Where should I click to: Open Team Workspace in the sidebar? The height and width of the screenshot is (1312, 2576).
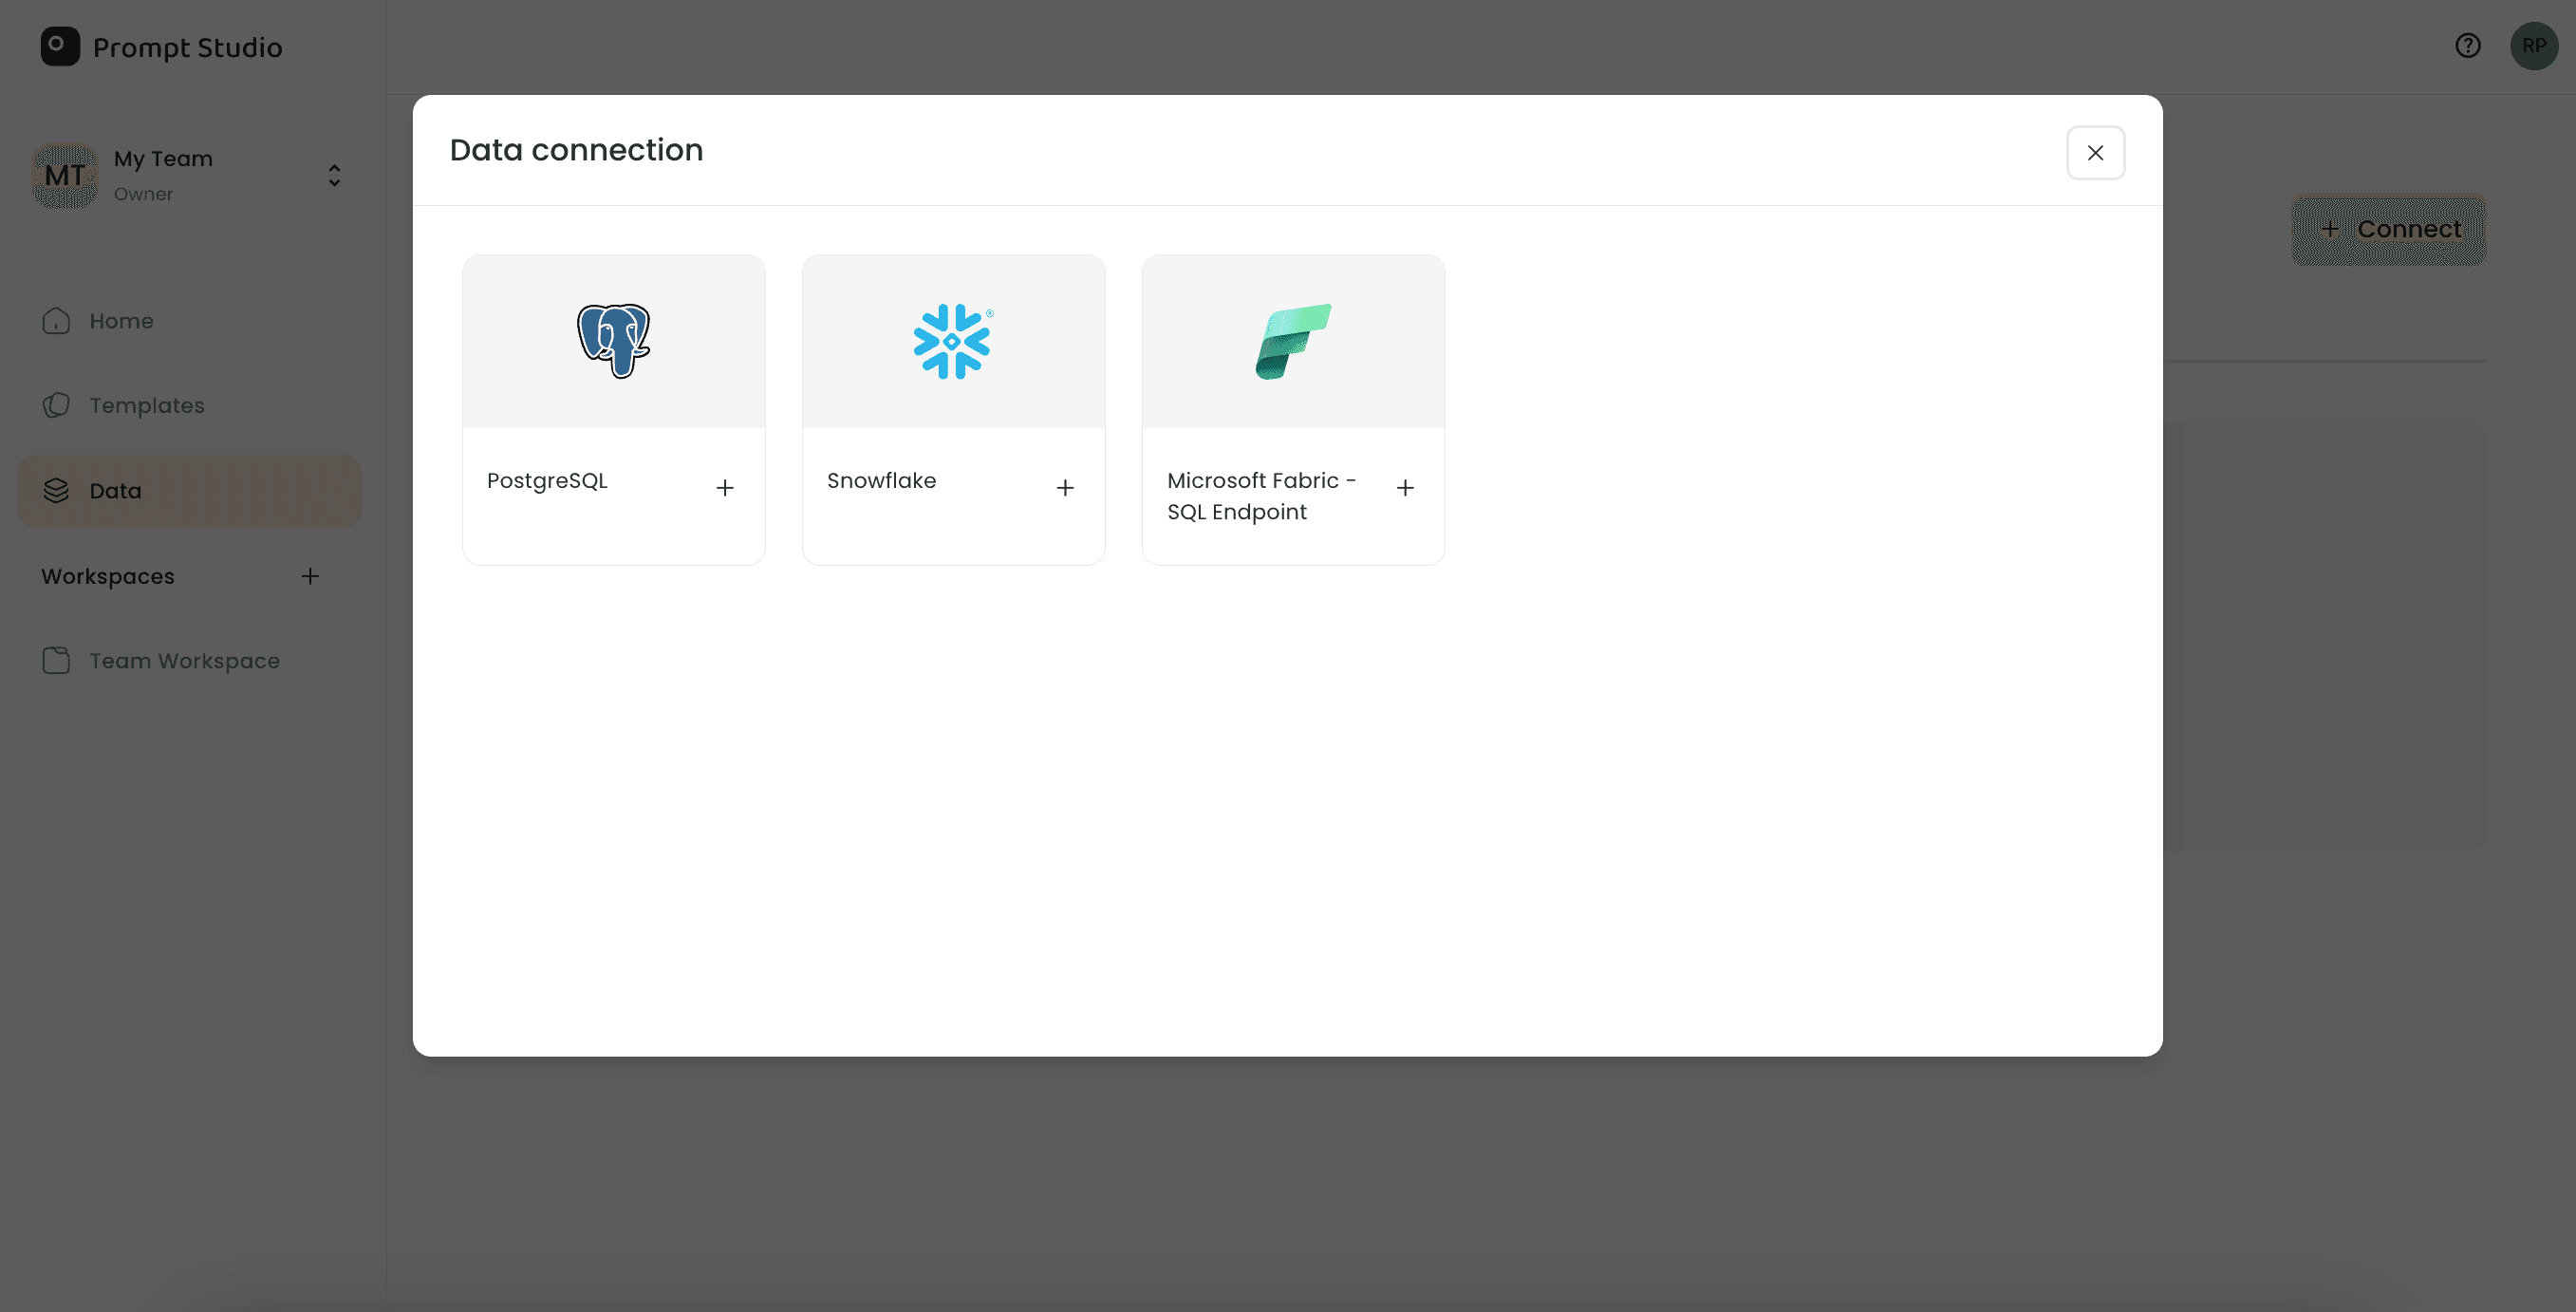[189, 661]
